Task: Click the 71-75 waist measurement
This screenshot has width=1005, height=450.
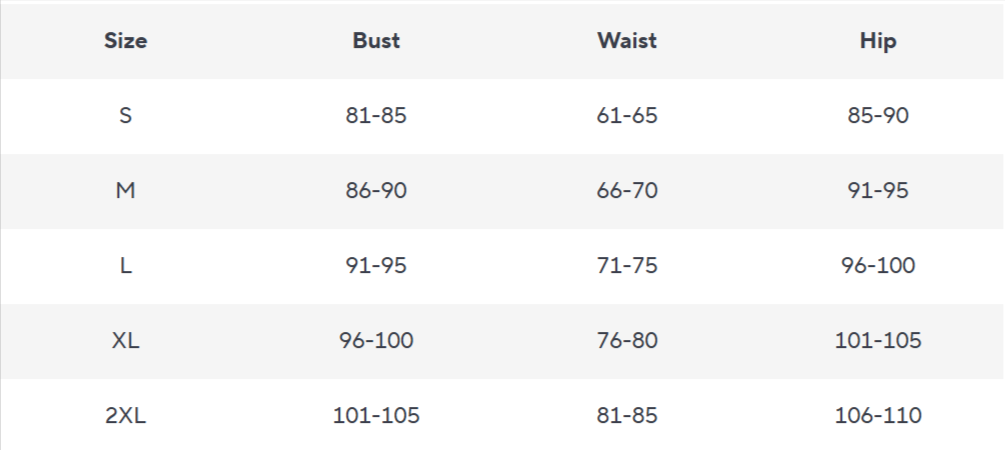Action: click(627, 266)
